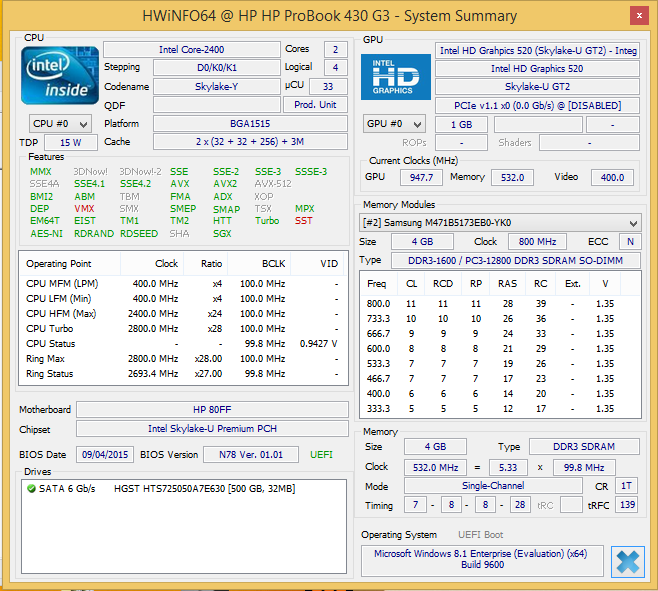
Task: Click the Stepping value D0/K0/K1
Action: [x=217, y=68]
